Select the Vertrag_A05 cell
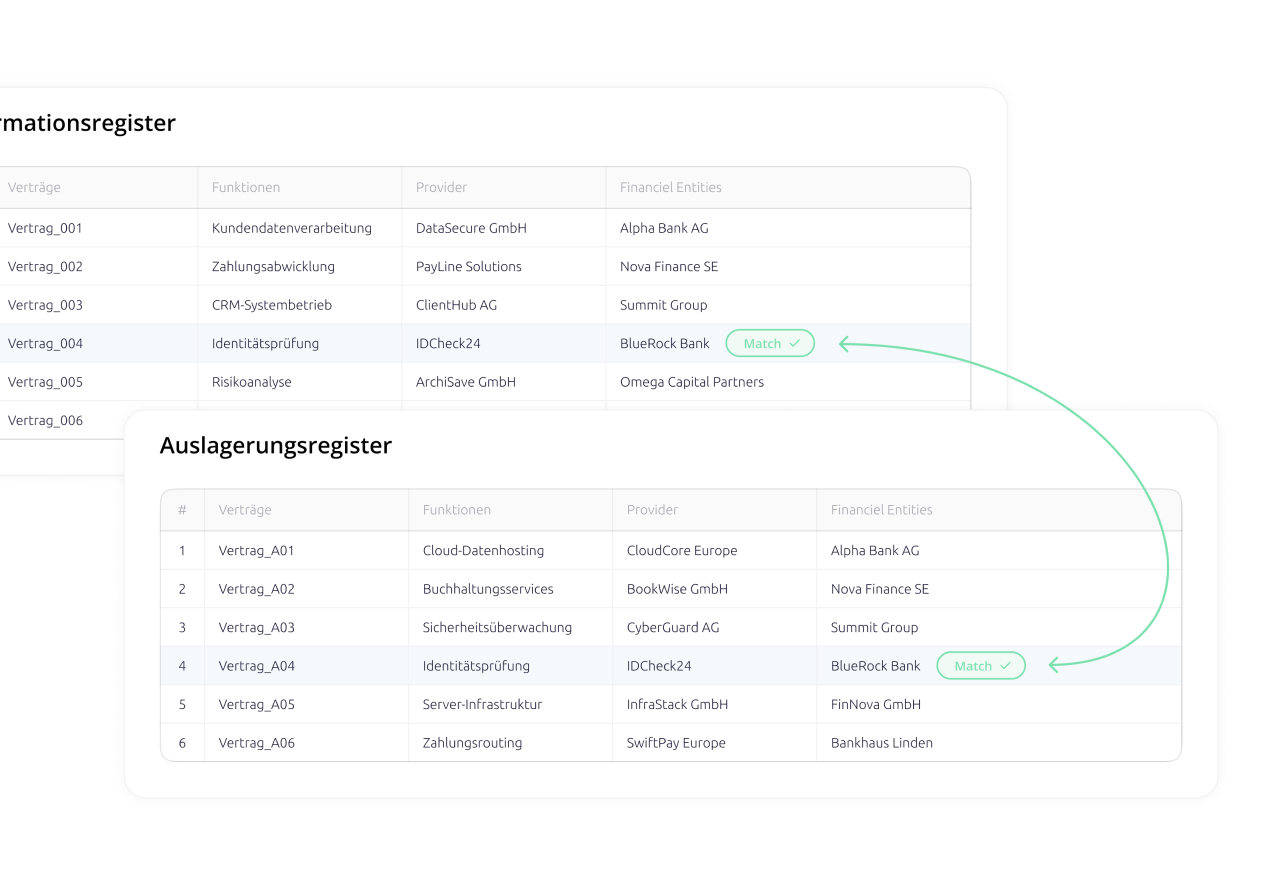Image resolution: width=1272 pixels, height=876 pixels. pos(257,705)
